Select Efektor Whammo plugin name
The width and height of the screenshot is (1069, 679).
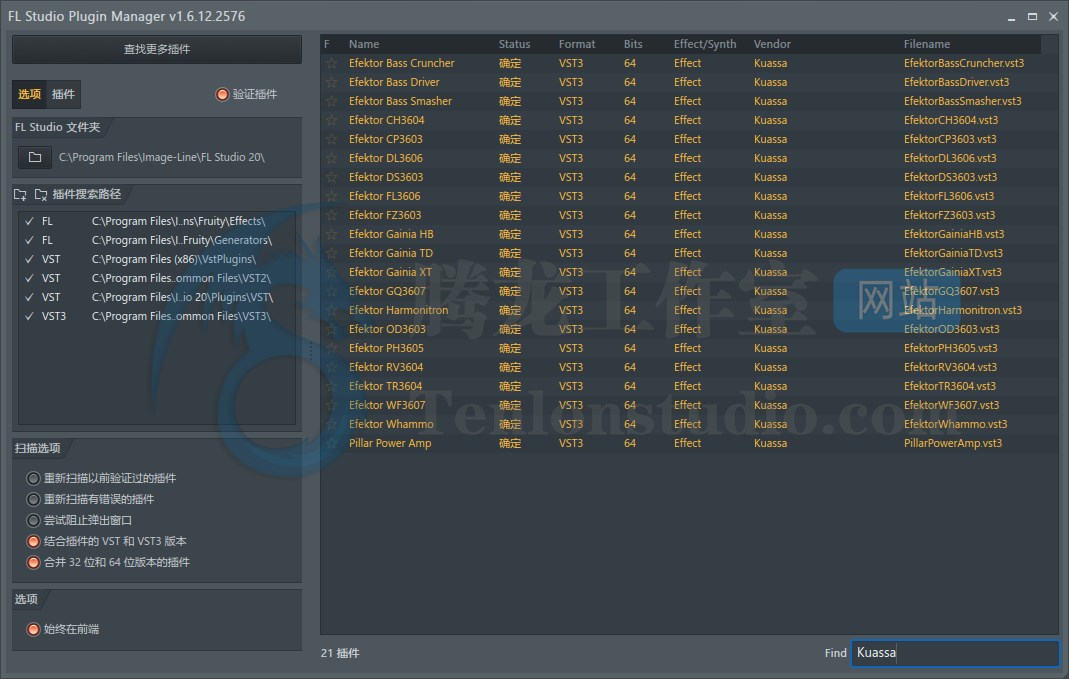tap(391, 425)
